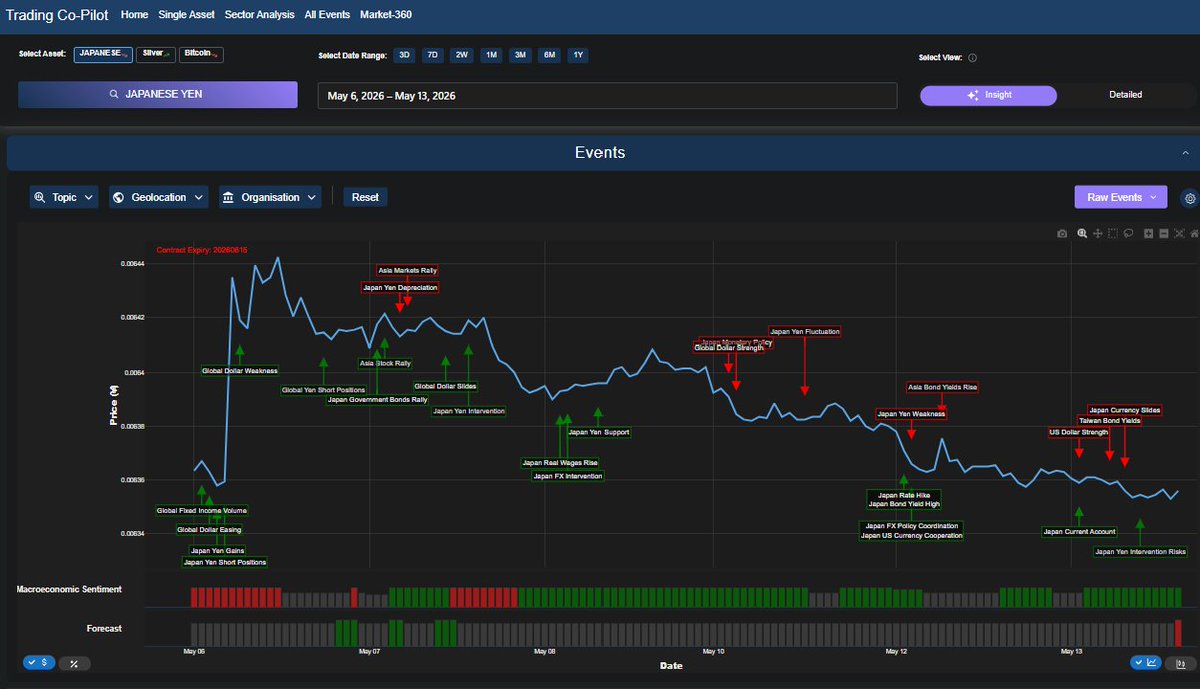Select the chart Pan tool
Viewport: 1200px width, 689px height.
1097,233
